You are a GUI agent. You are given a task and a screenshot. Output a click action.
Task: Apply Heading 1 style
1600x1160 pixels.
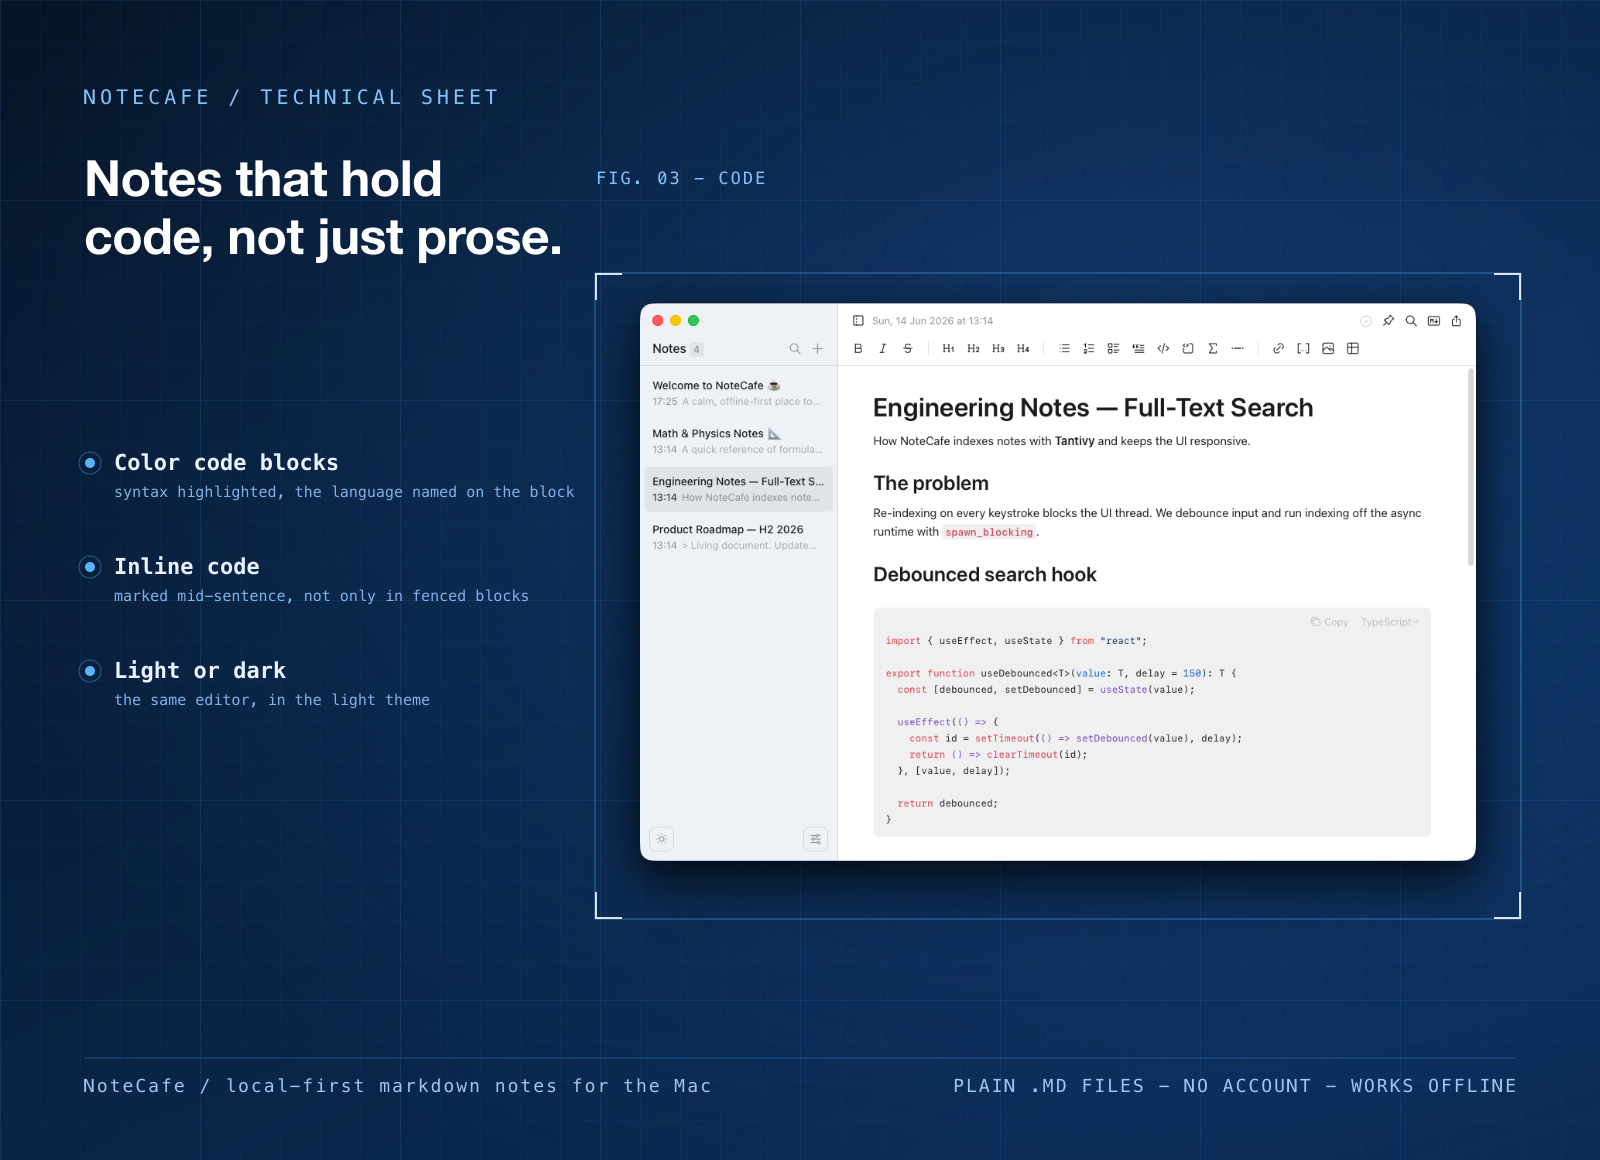[x=948, y=349]
